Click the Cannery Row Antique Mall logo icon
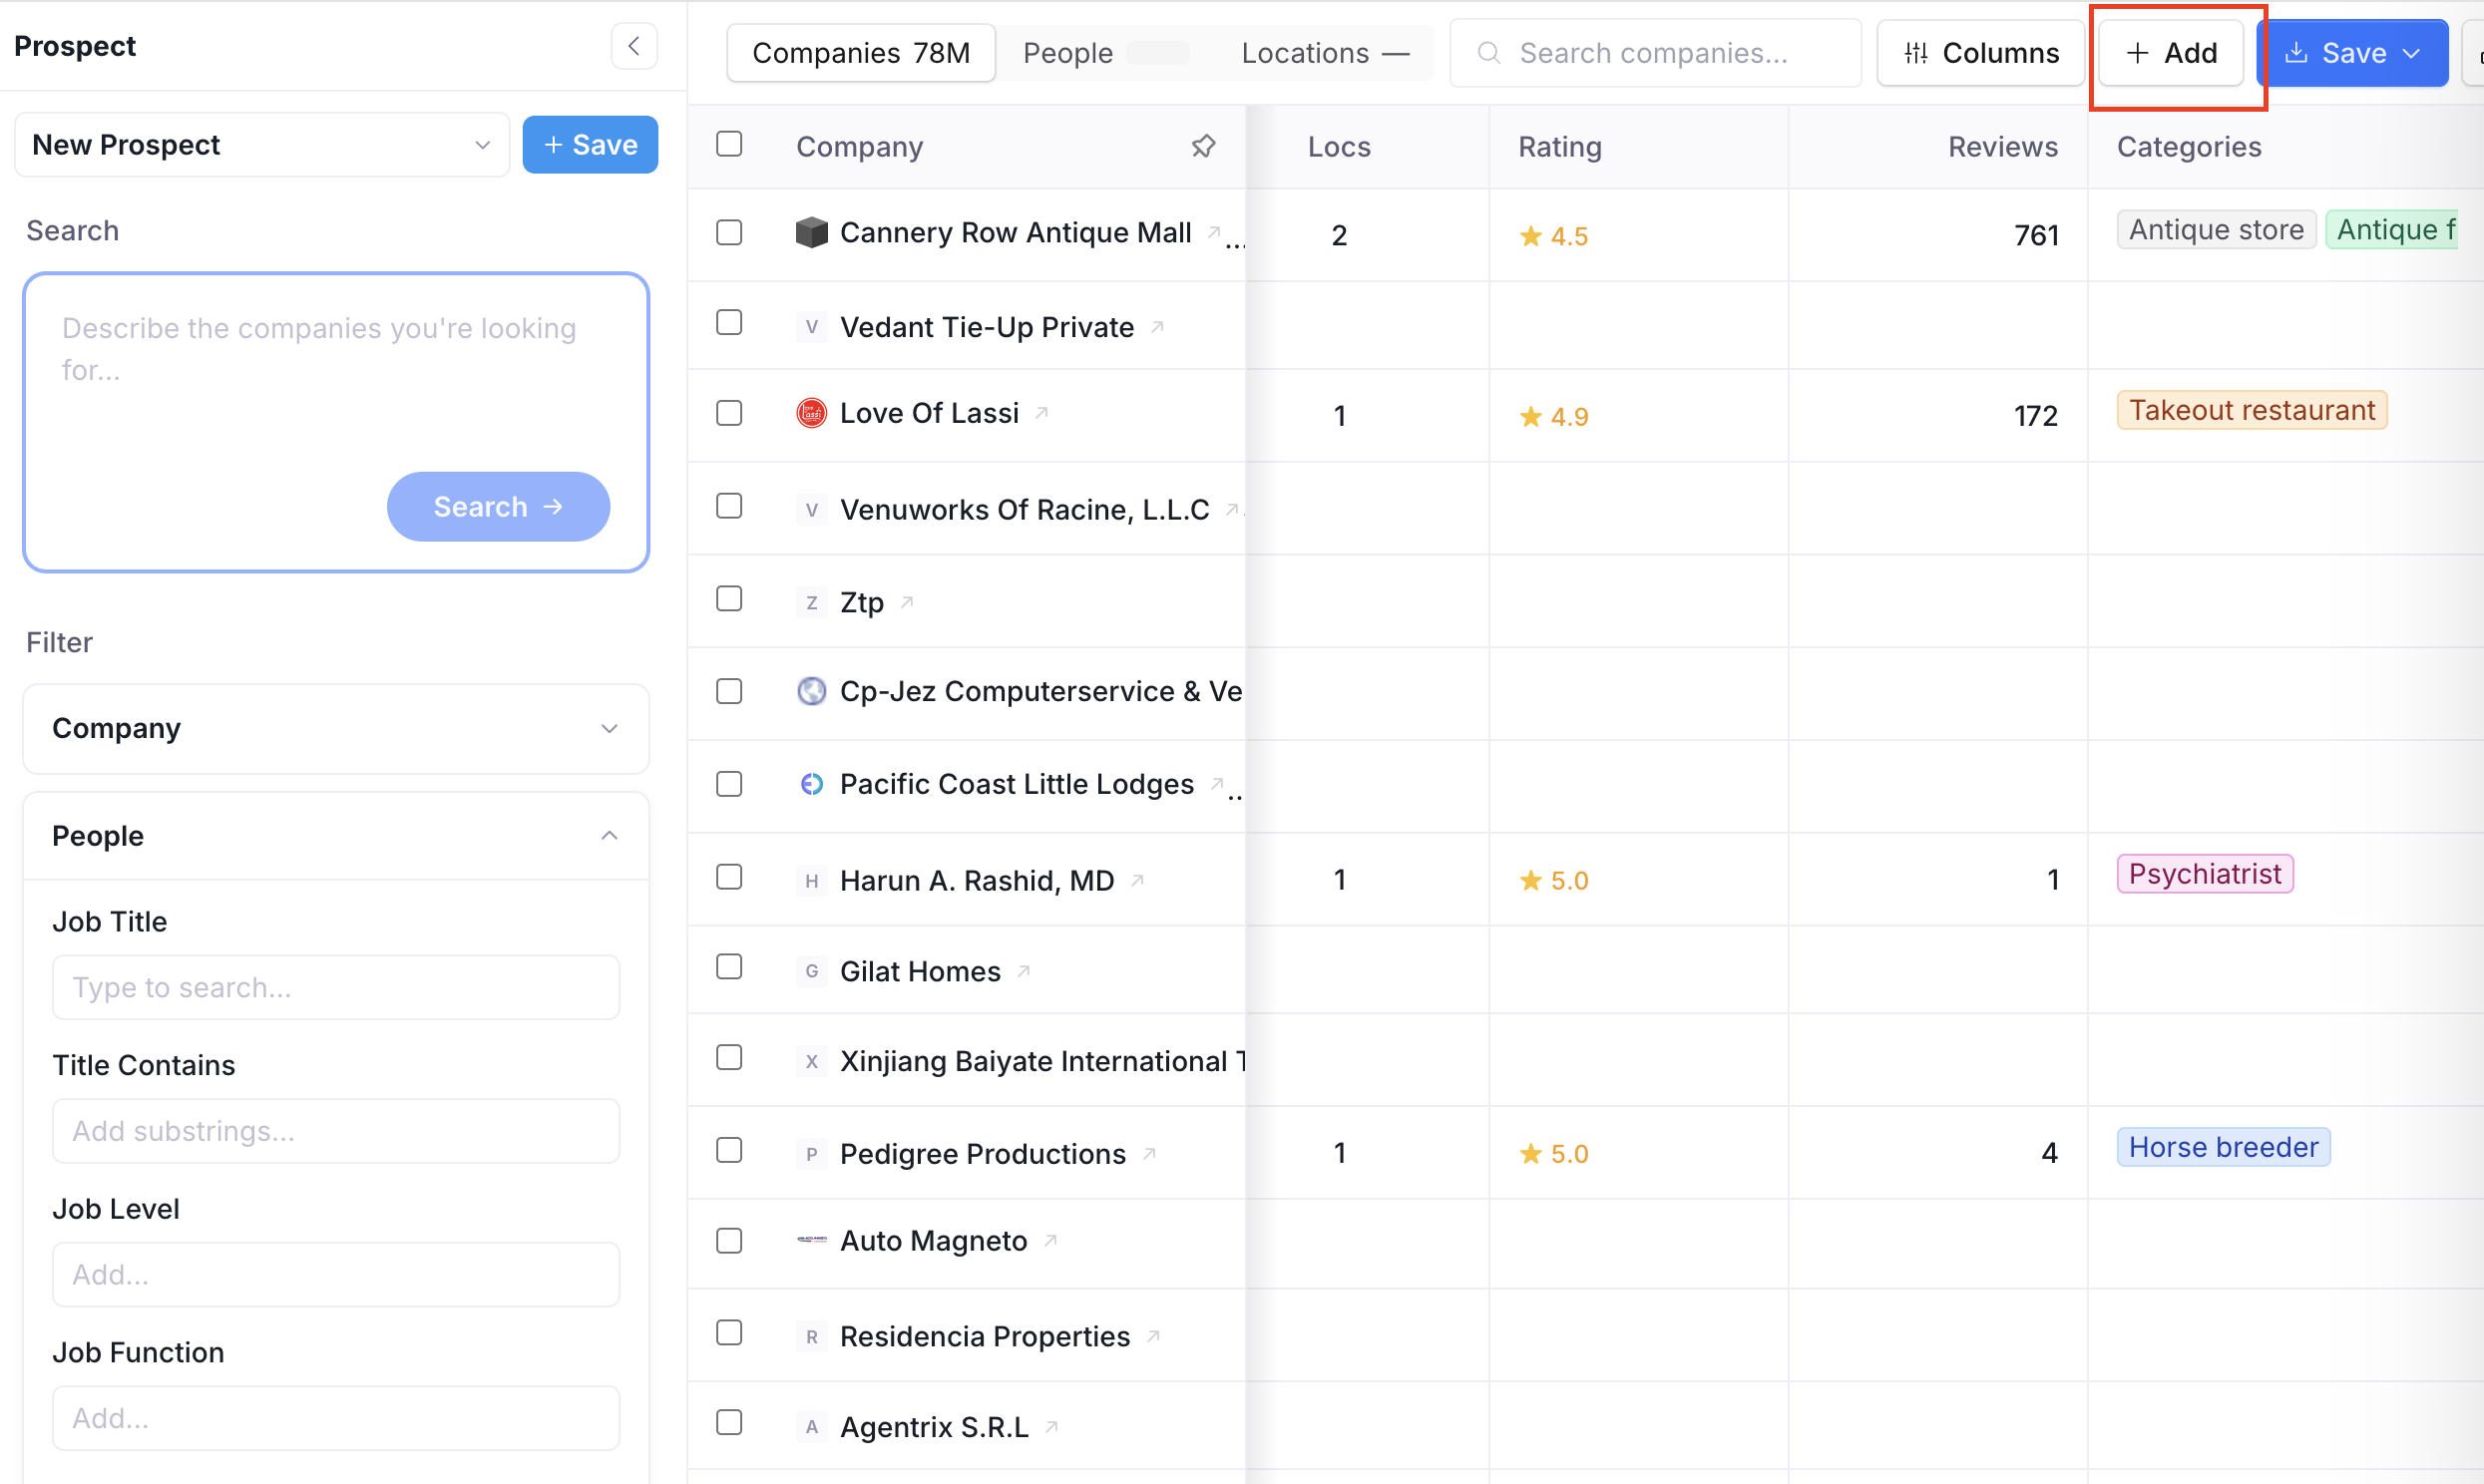2484x1484 pixels. [x=811, y=232]
